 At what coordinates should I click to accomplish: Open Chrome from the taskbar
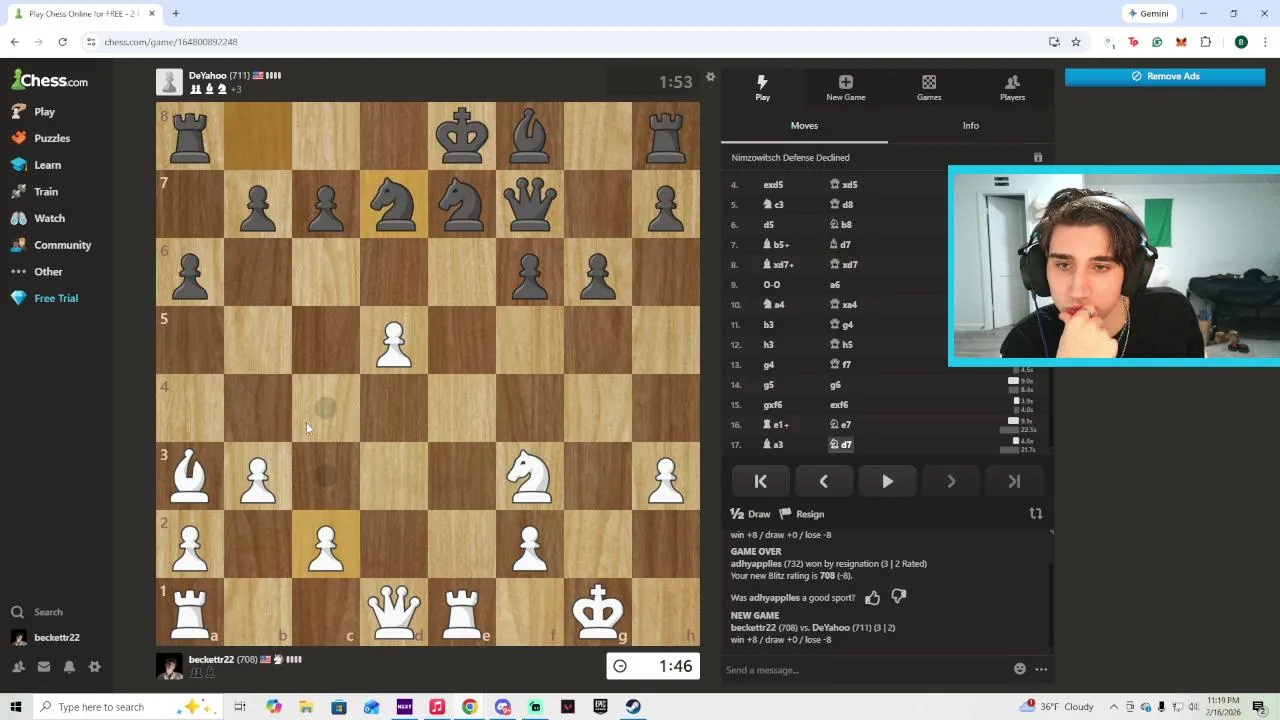pyautogui.click(x=469, y=707)
